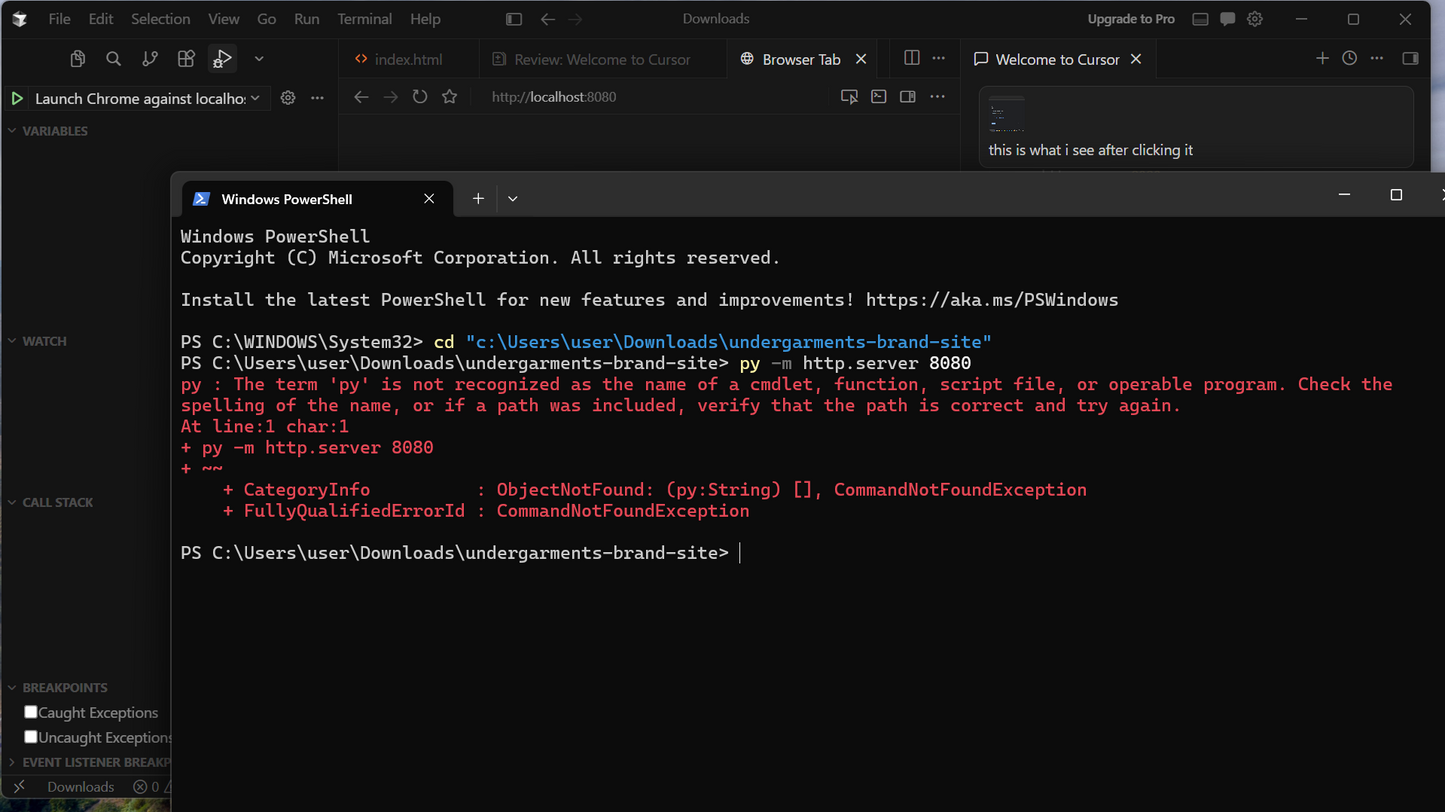The image size is (1445, 812).
Task: Open chat panel more actions ellipsis
Action: tap(1377, 58)
